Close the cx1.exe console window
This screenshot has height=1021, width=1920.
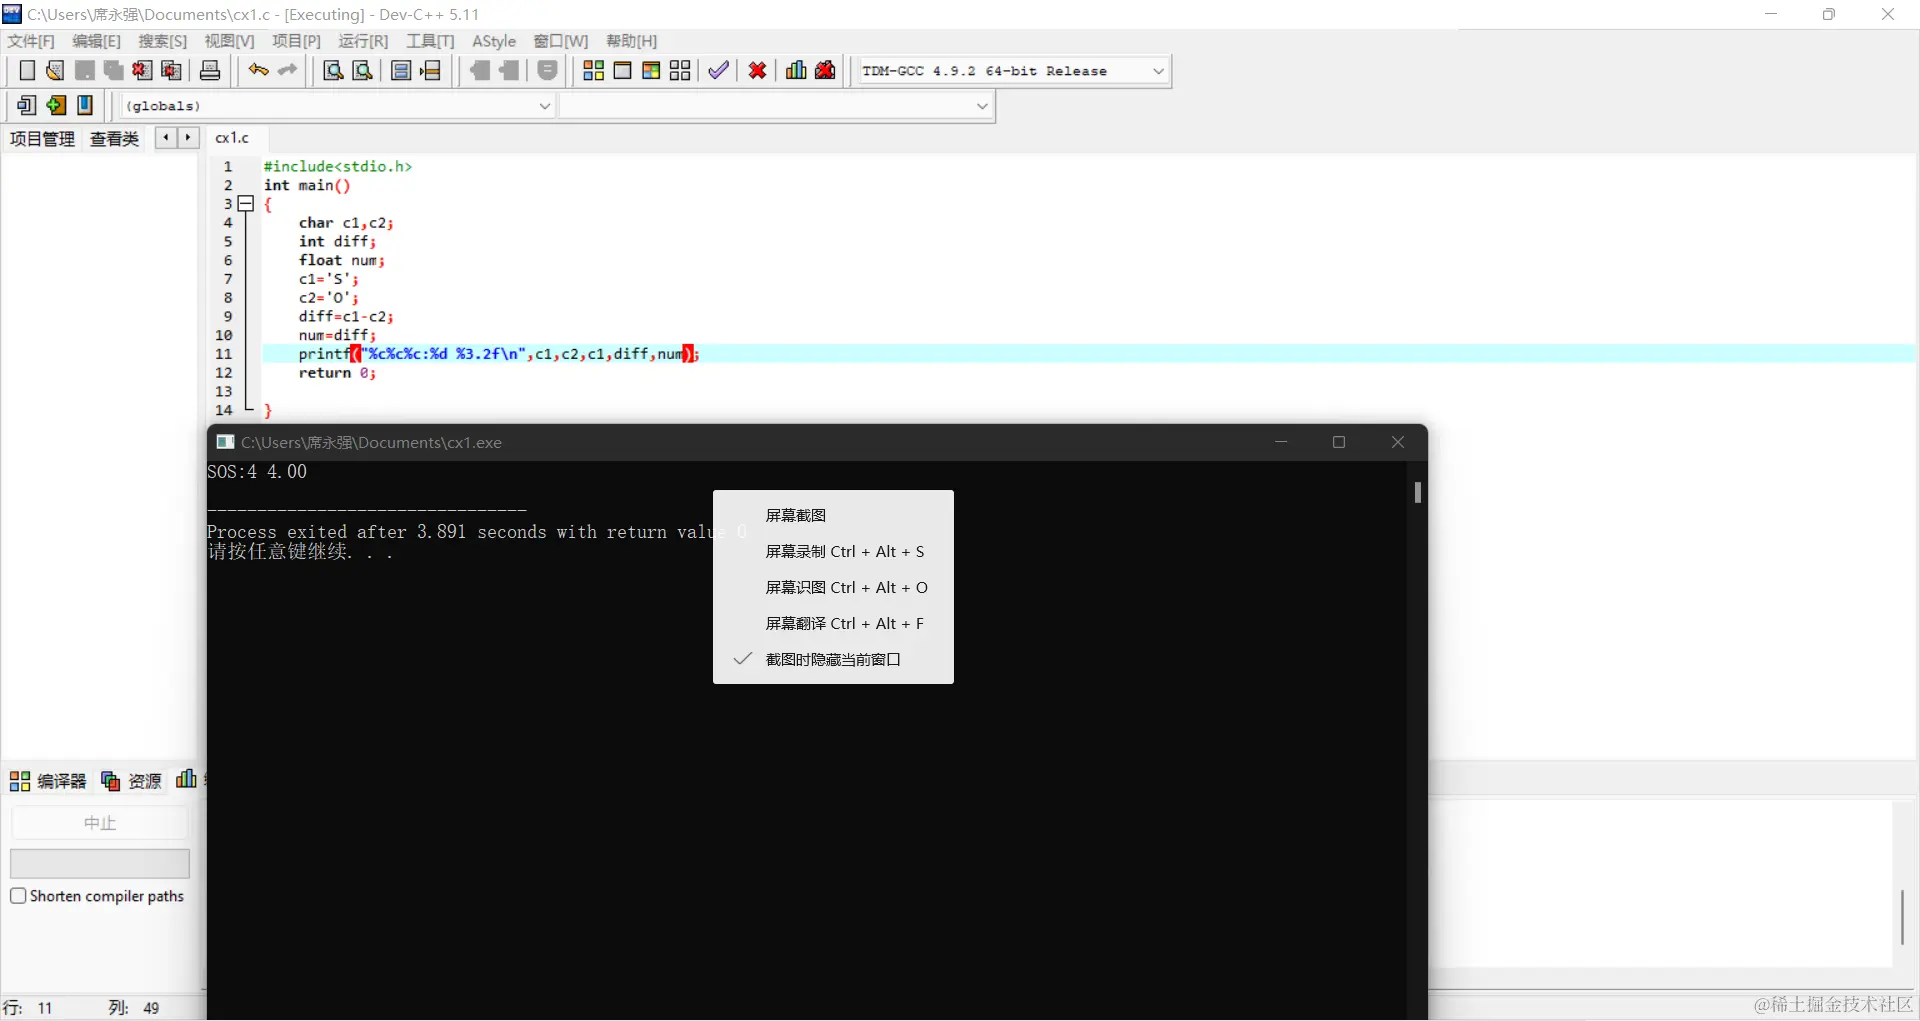[1398, 442]
